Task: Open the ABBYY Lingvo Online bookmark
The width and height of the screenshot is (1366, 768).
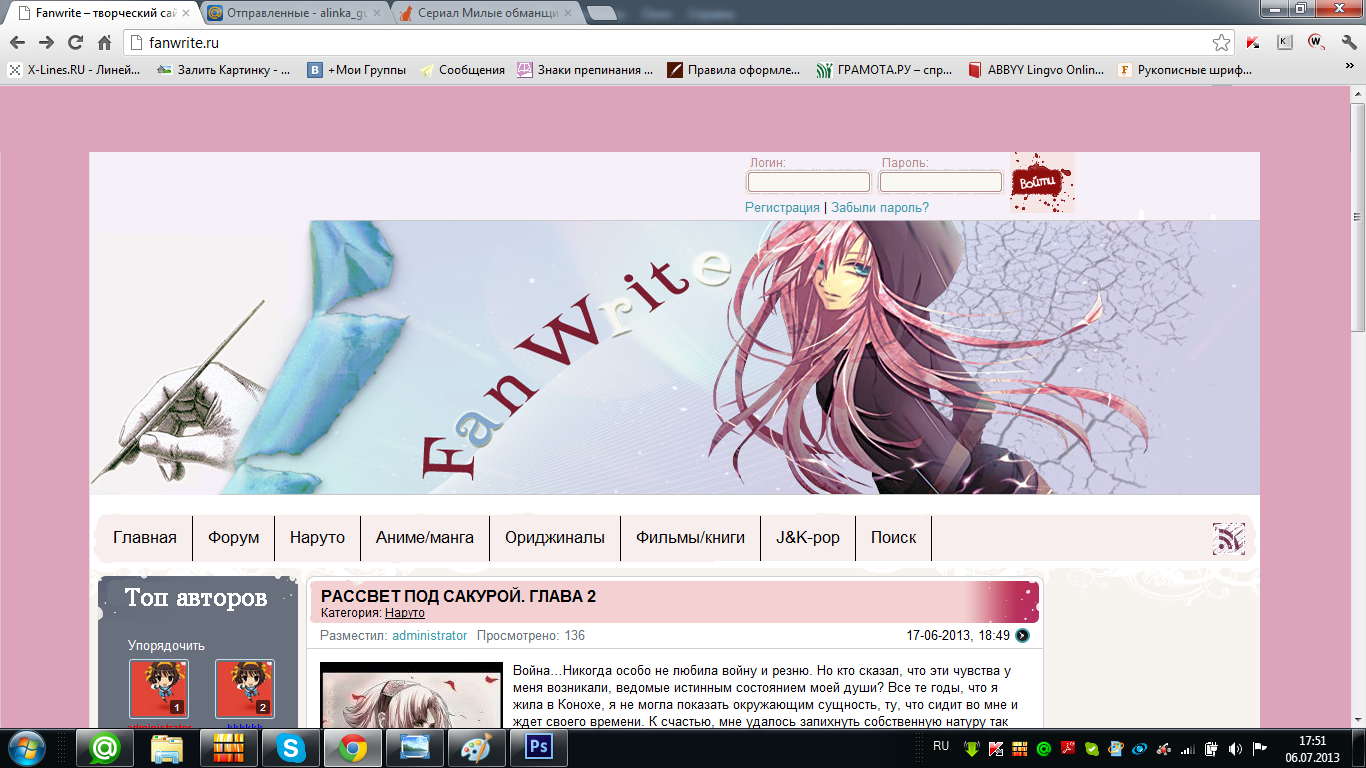Action: pyautogui.click(x=1035, y=70)
